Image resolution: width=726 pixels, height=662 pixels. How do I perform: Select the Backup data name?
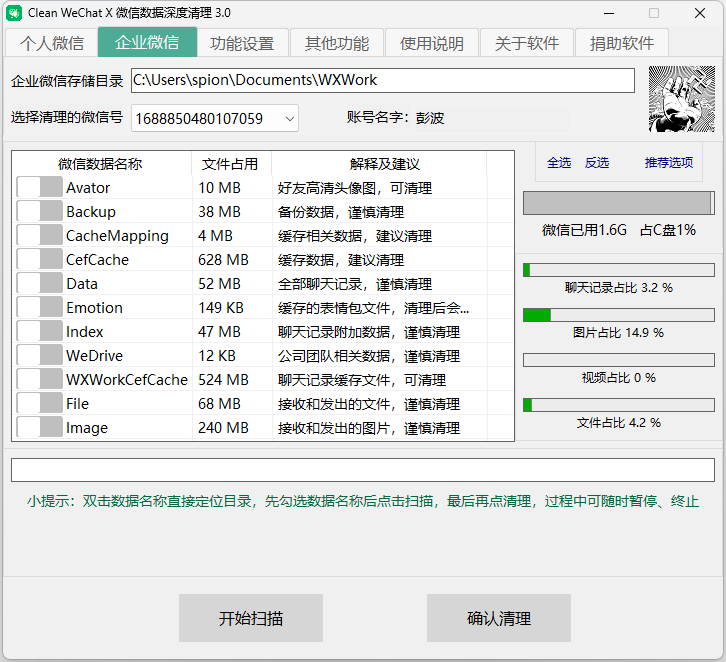(91, 212)
